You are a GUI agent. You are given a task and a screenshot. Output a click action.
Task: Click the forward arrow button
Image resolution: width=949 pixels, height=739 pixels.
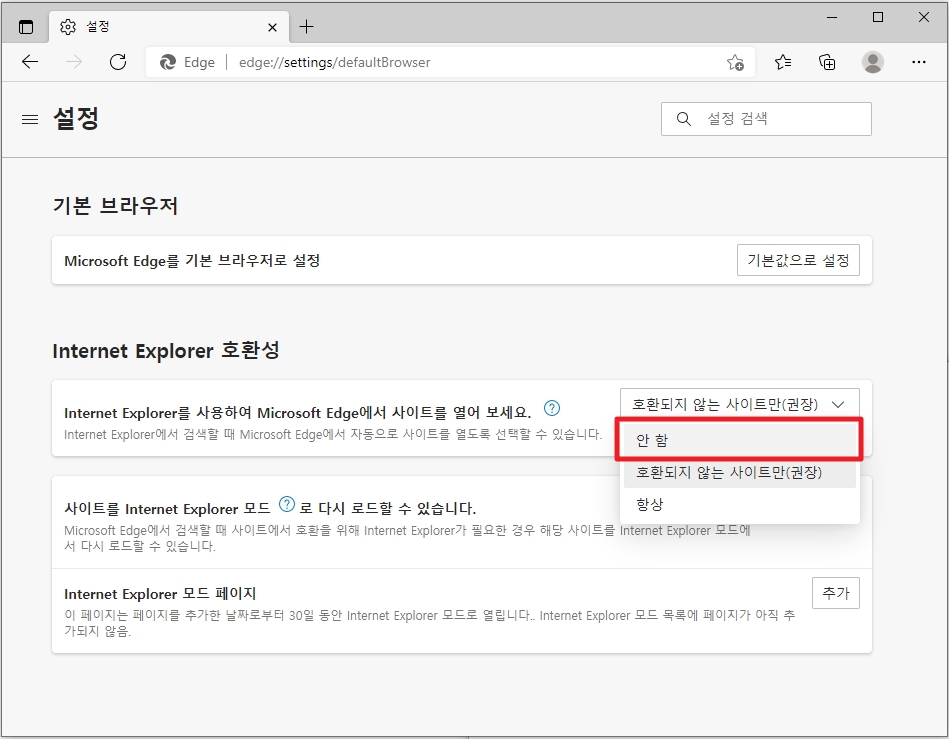[x=74, y=62]
